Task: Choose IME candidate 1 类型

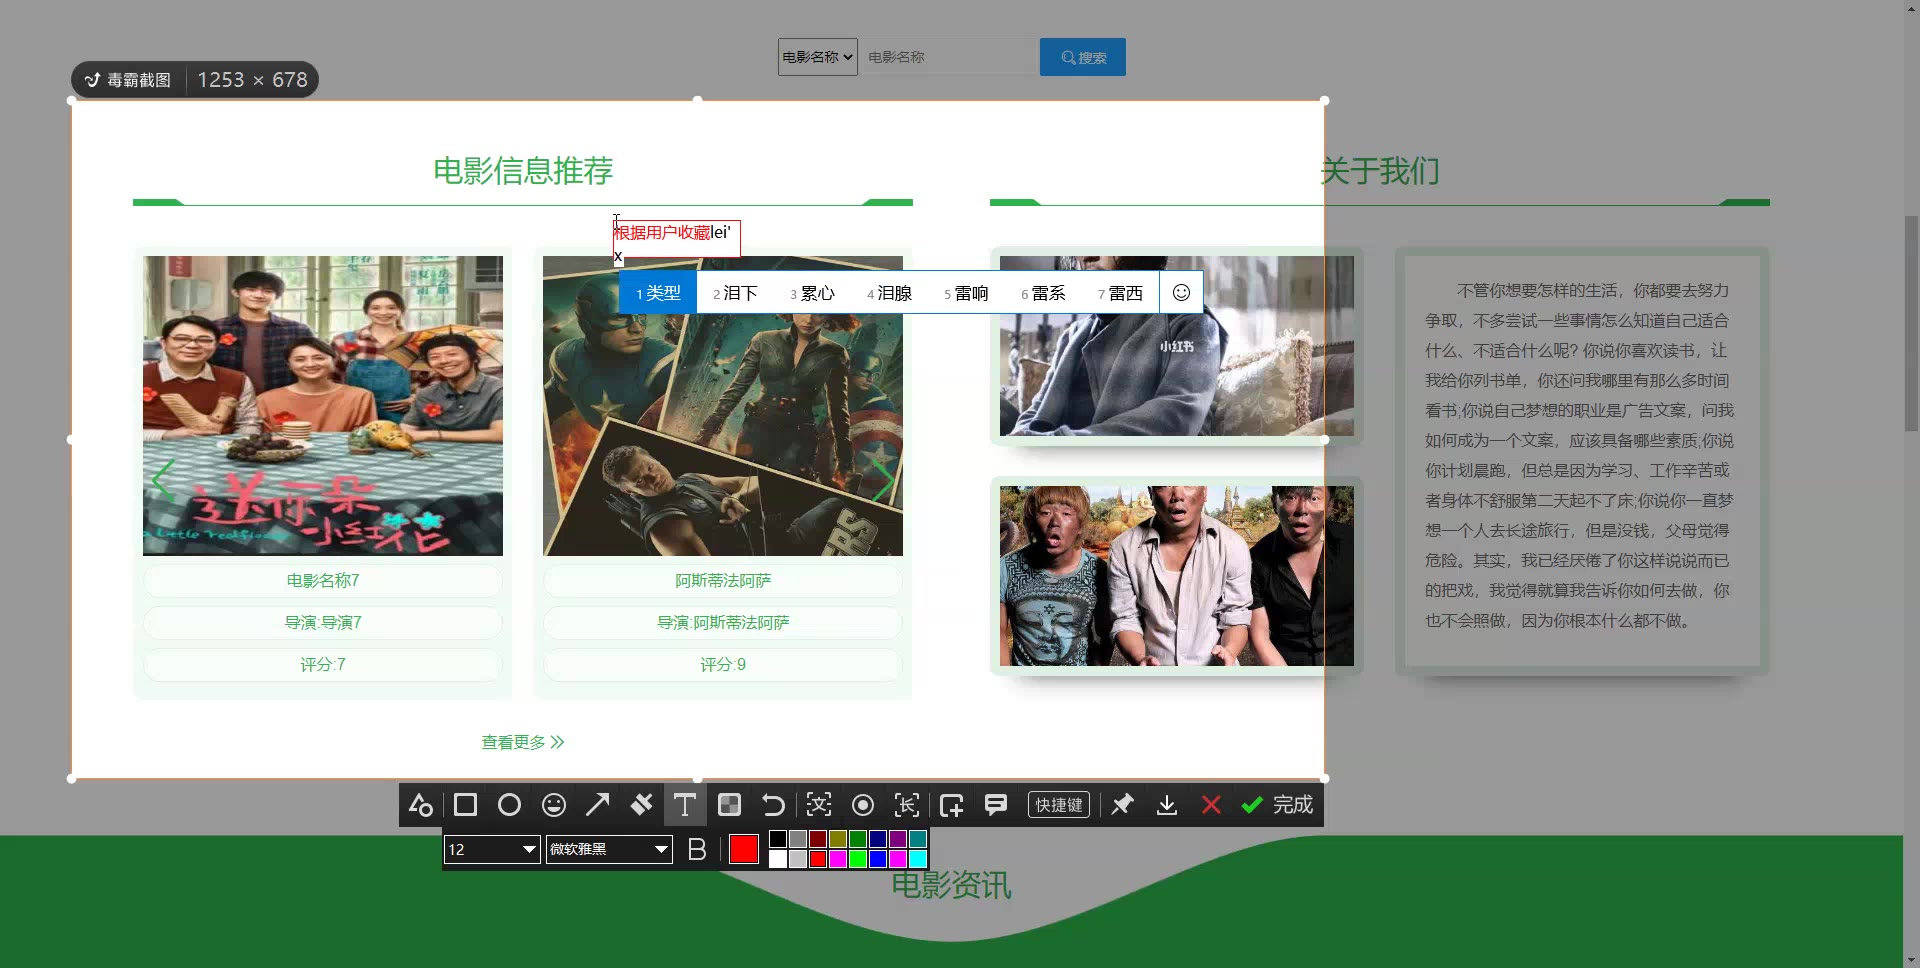Action: (658, 293)
